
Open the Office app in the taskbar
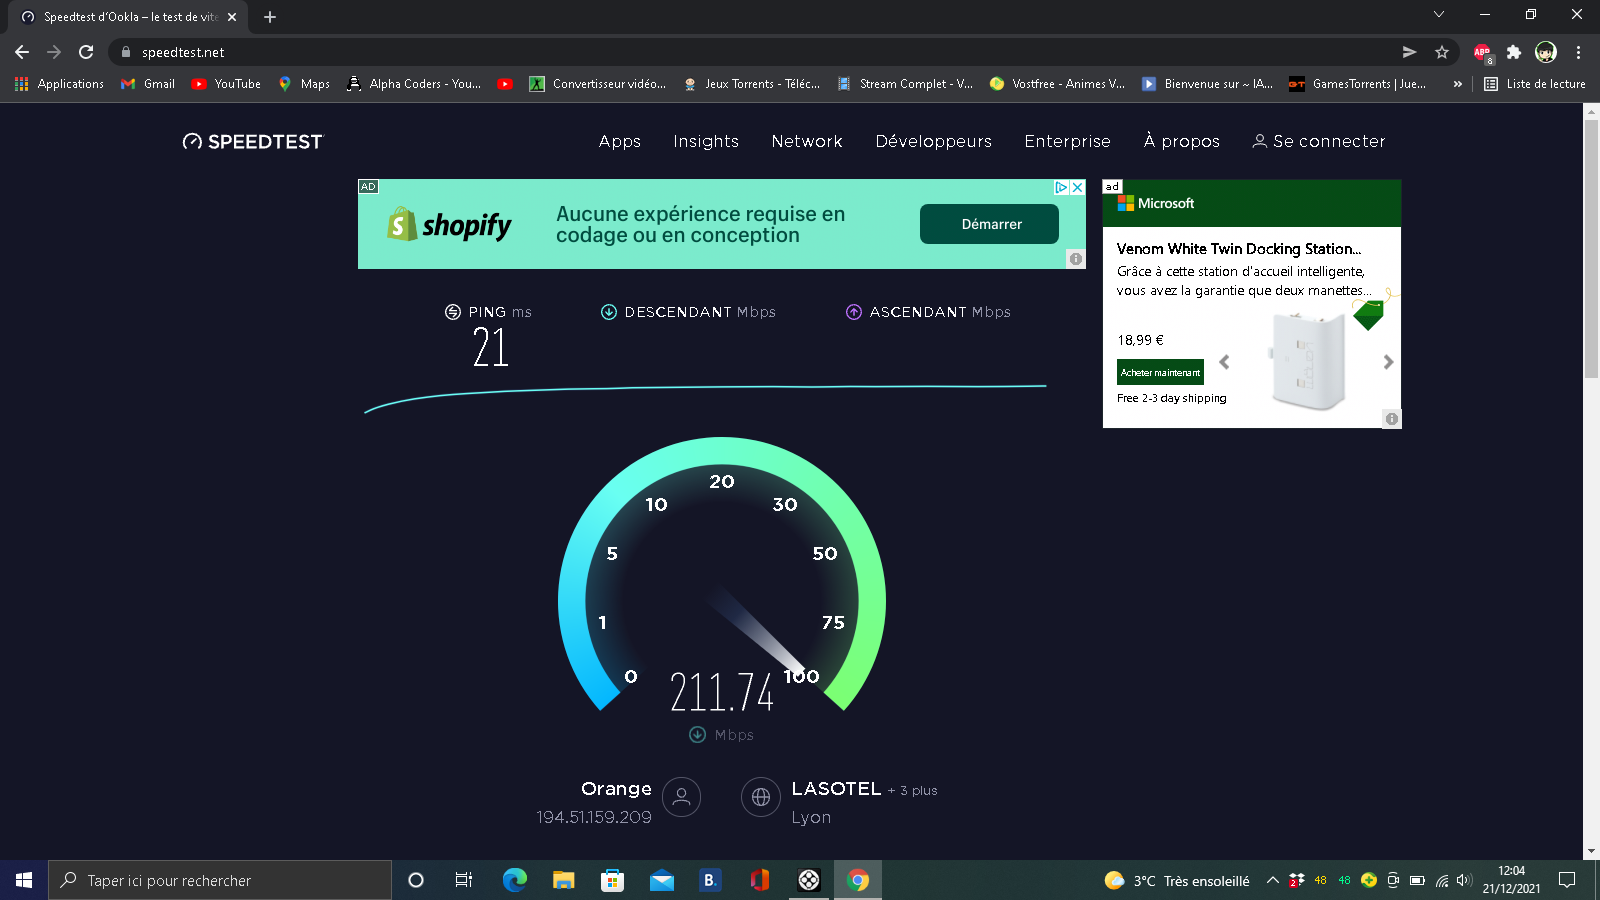(760, 880)
